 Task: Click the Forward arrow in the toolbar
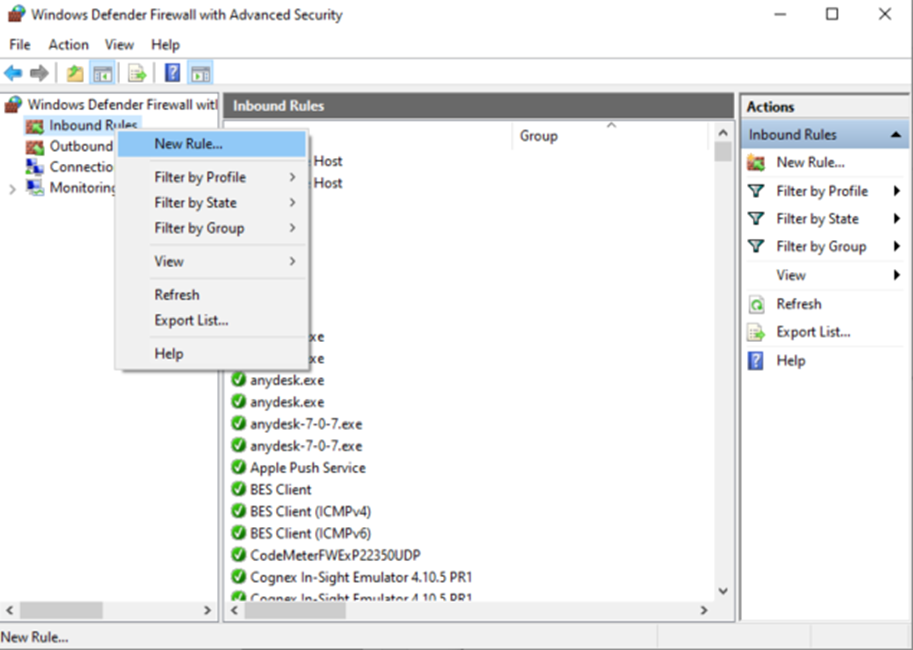[x=39, y=73]
